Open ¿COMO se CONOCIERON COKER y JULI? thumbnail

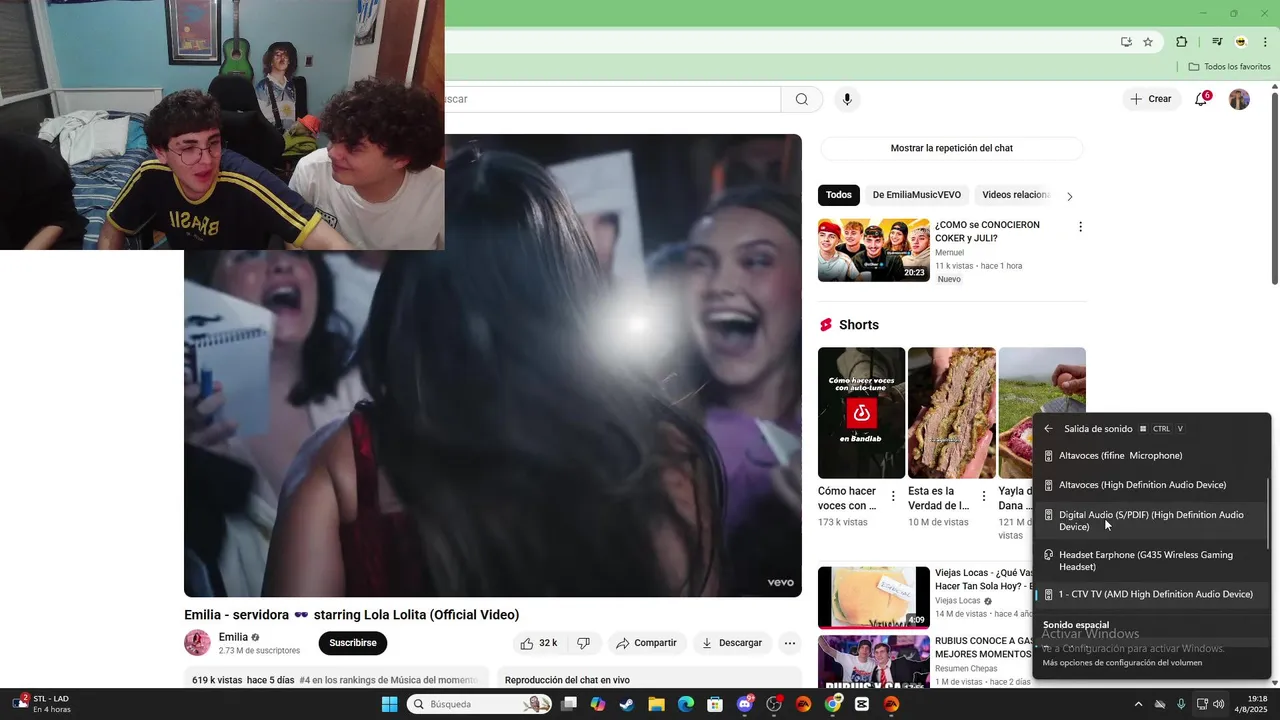(x=874, y=250)
